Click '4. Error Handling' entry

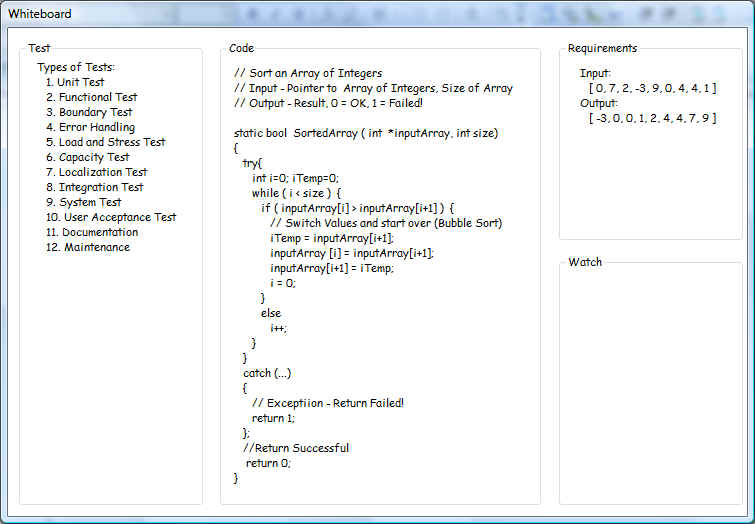[91, 127]
